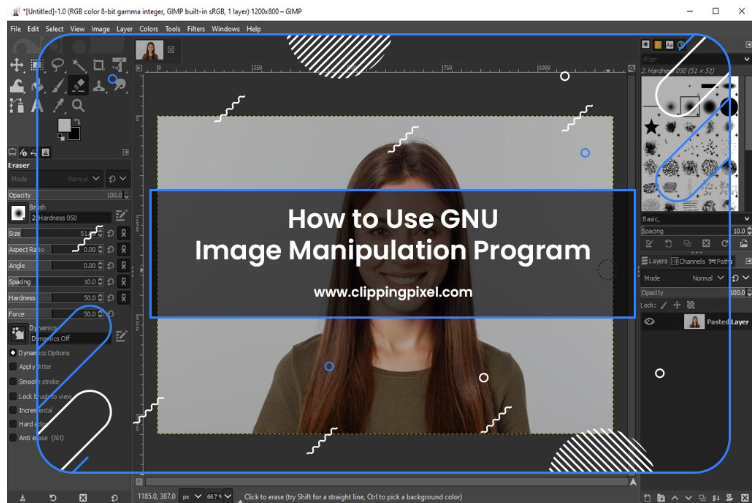Enable the Smooth stroke checkbox
752x503 pixels.
(13, 381)
